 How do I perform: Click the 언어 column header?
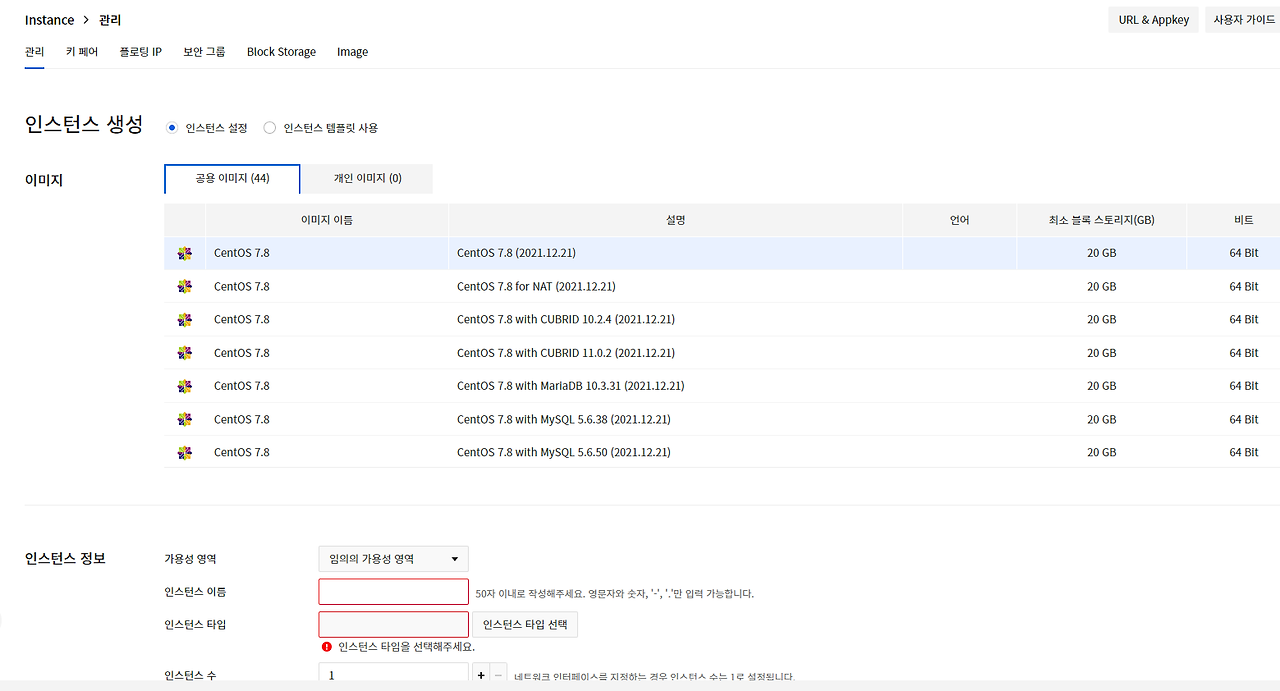(960, 220)
